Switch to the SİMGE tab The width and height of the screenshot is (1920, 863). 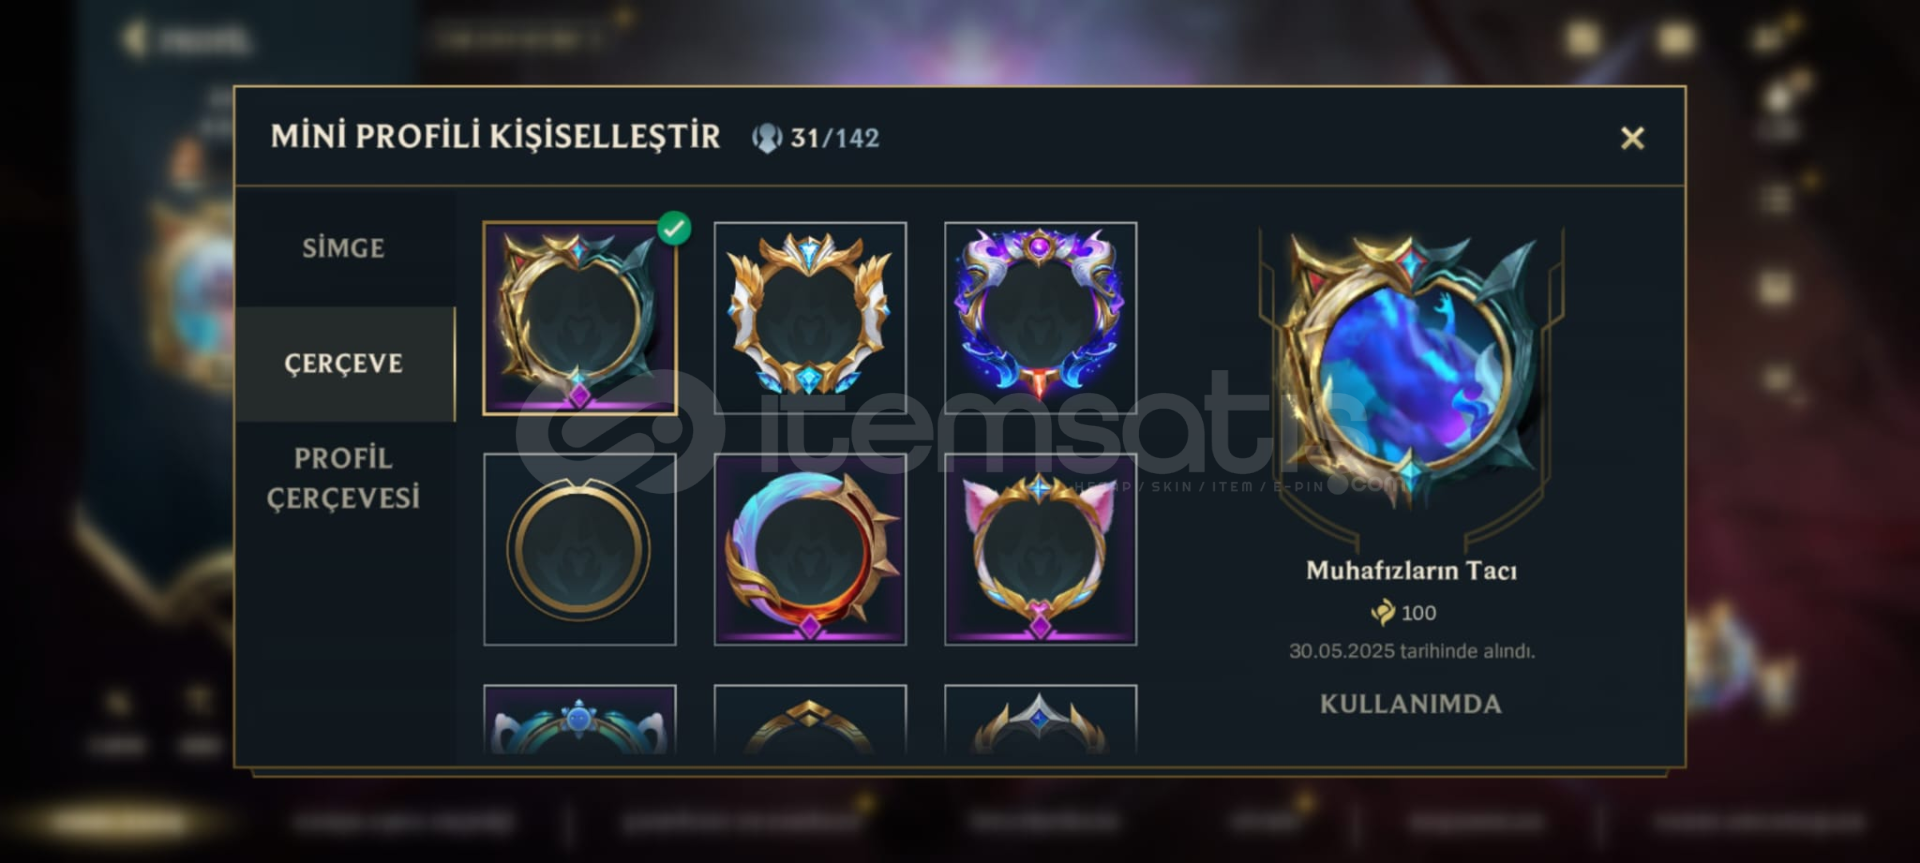point(343,248)
